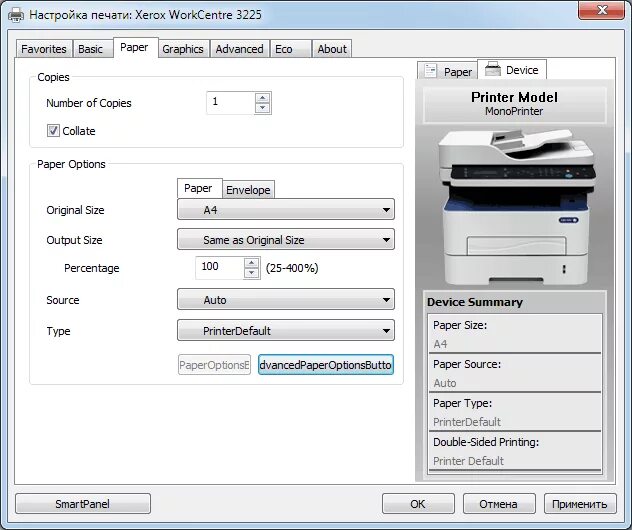Select the Graphics tab
632x530 pixels.
click(183, 49)
